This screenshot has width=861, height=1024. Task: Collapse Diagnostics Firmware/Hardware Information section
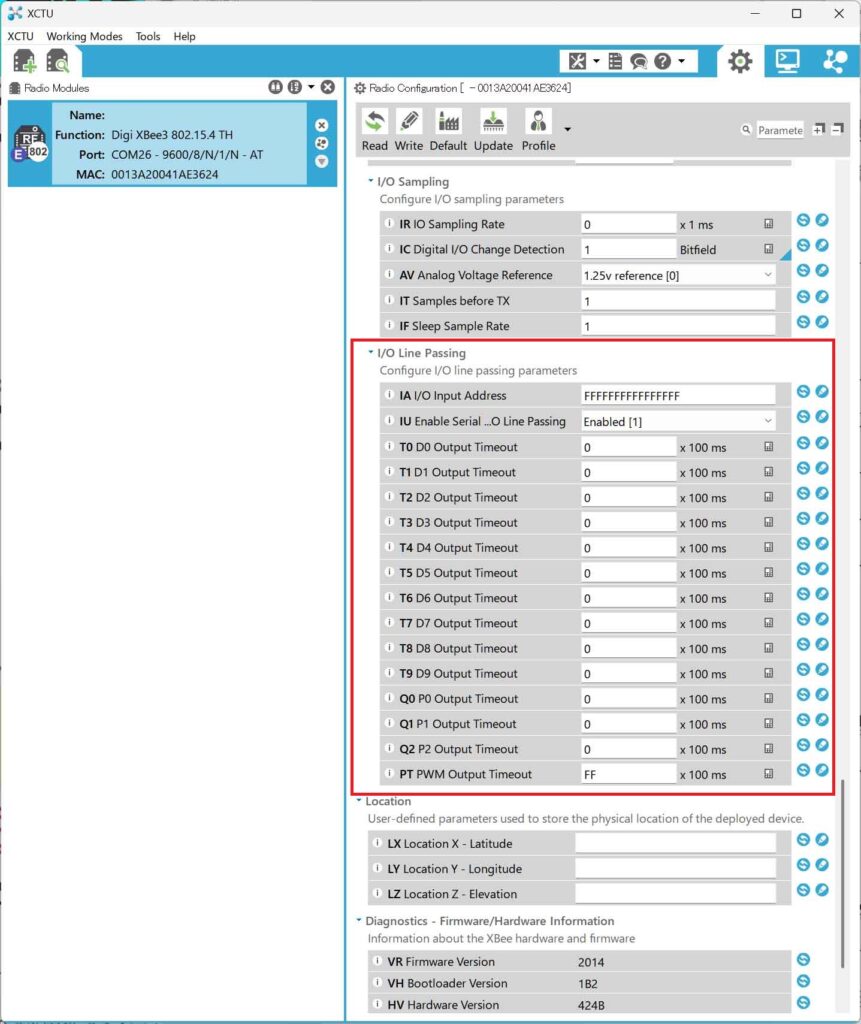point(359,920)
